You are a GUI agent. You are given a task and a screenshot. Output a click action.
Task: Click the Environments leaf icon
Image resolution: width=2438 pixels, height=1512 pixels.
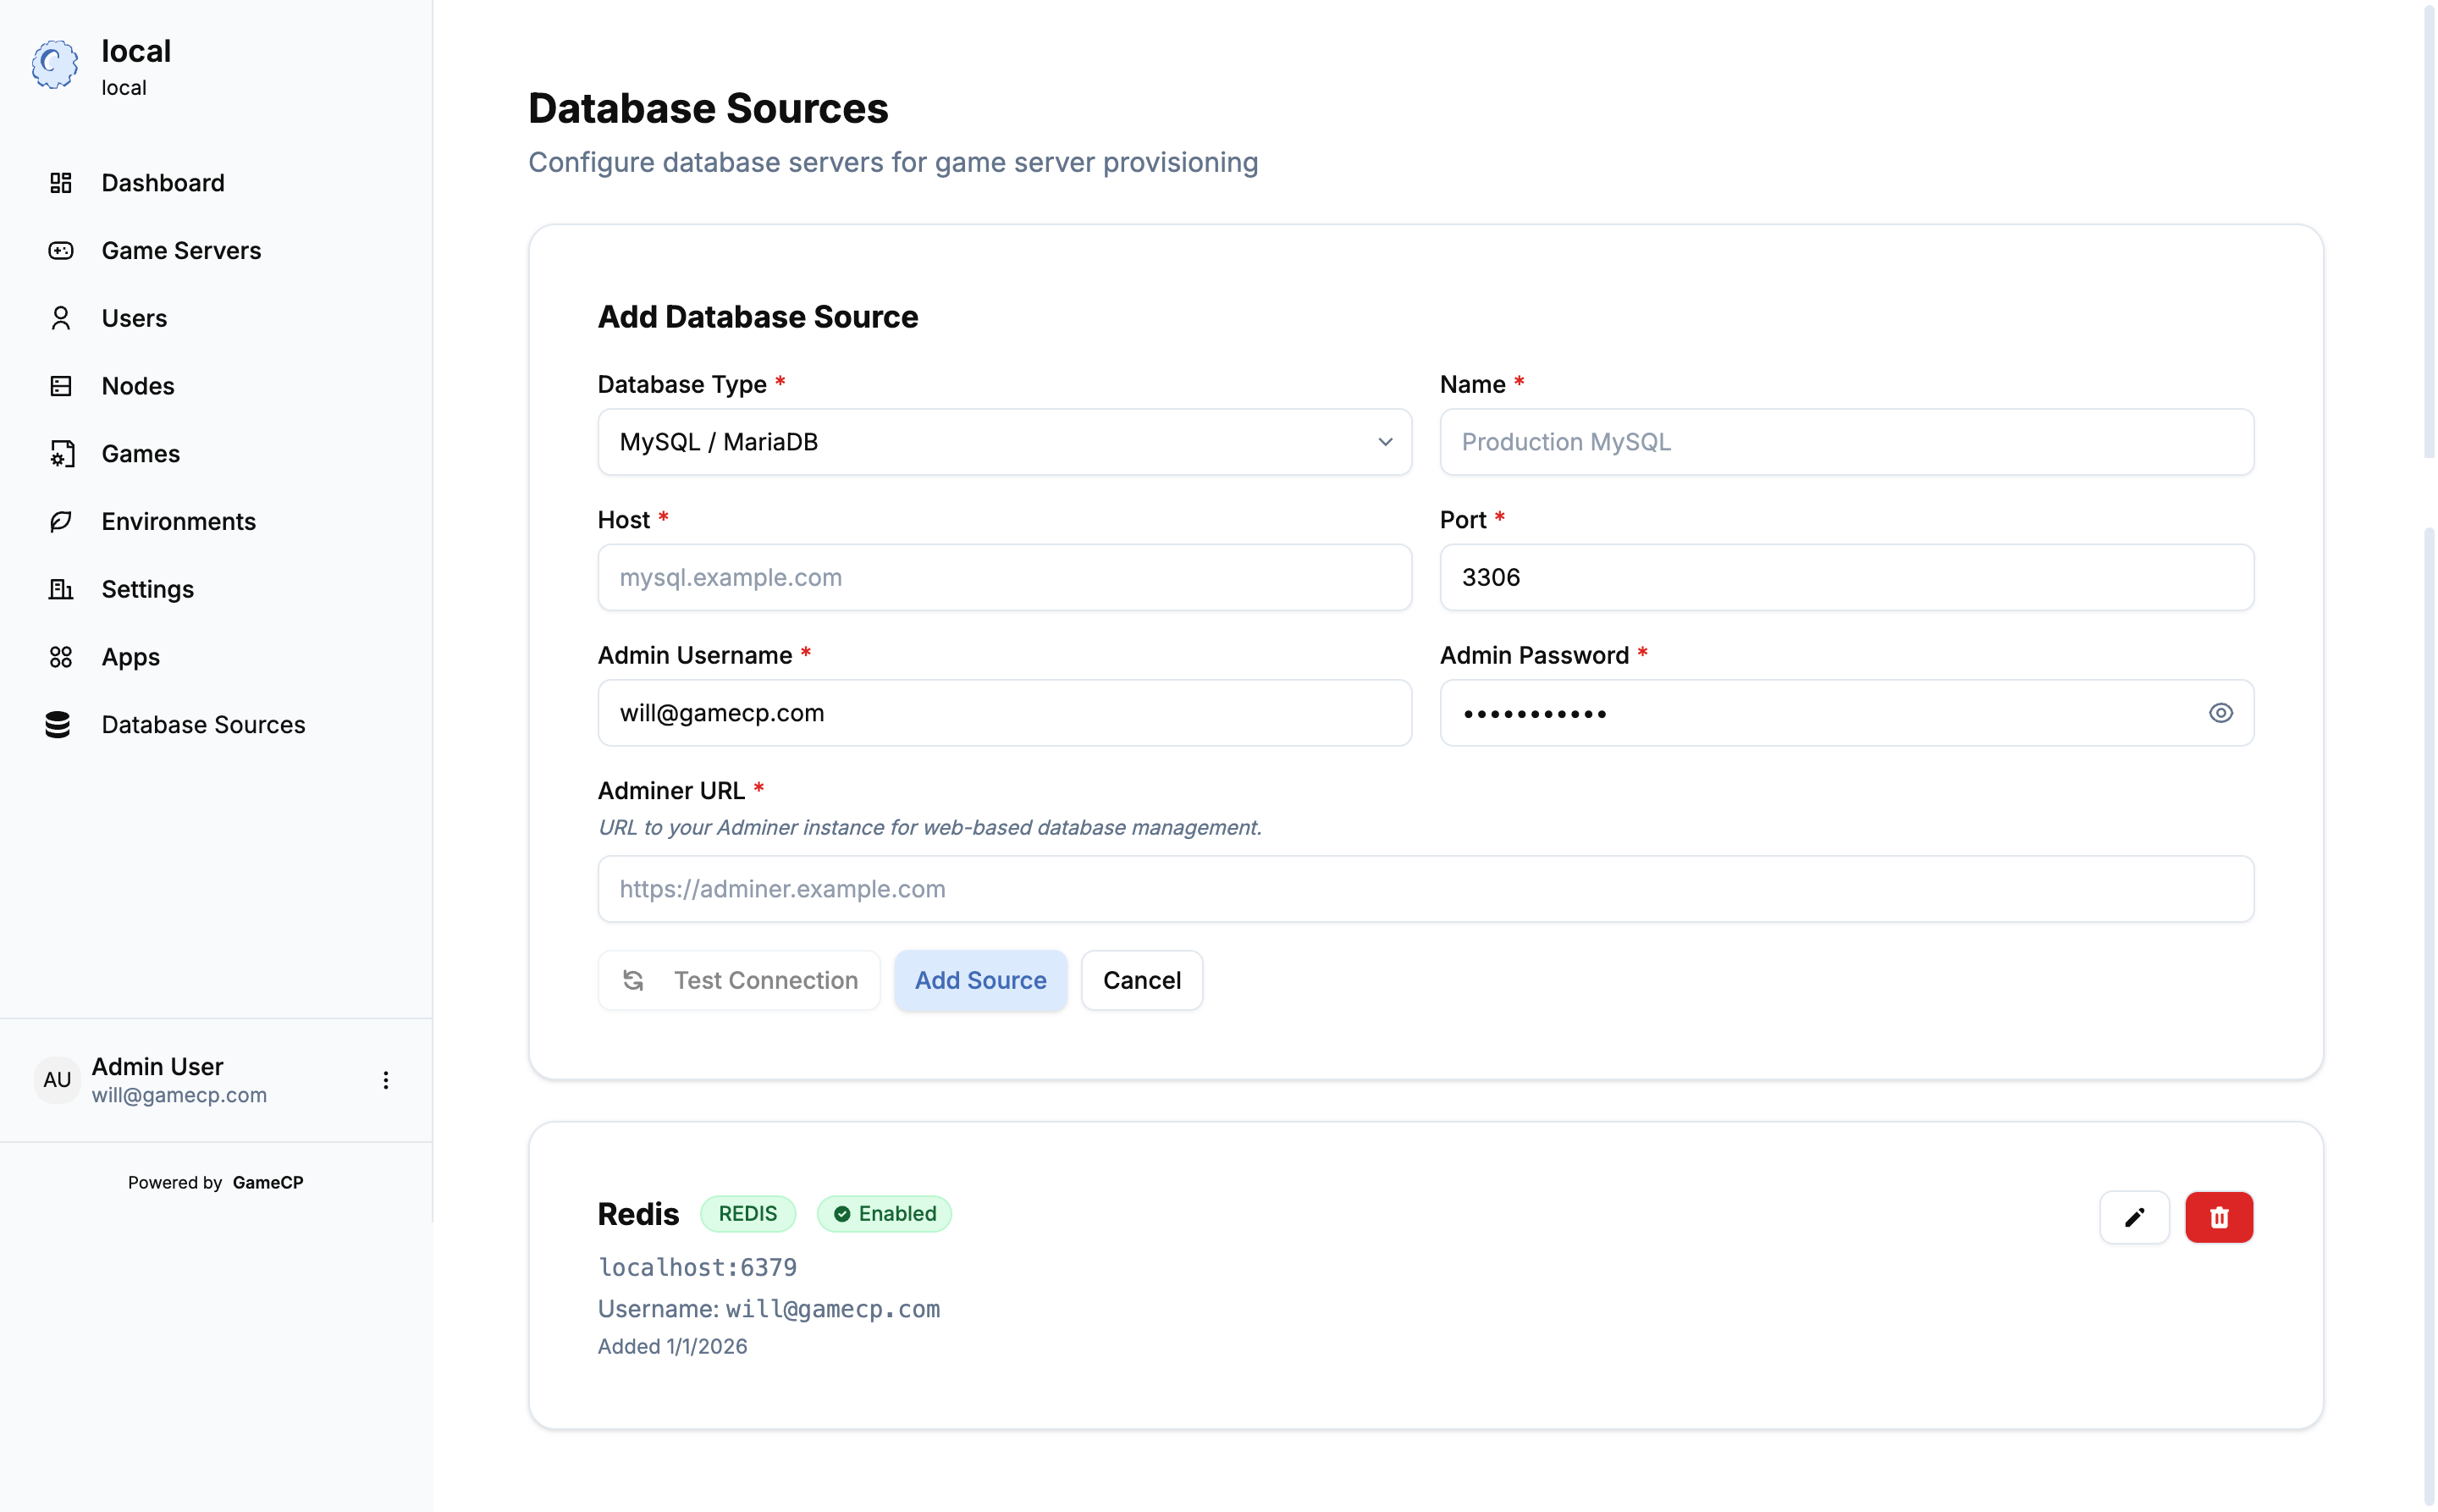click(61, 521)
